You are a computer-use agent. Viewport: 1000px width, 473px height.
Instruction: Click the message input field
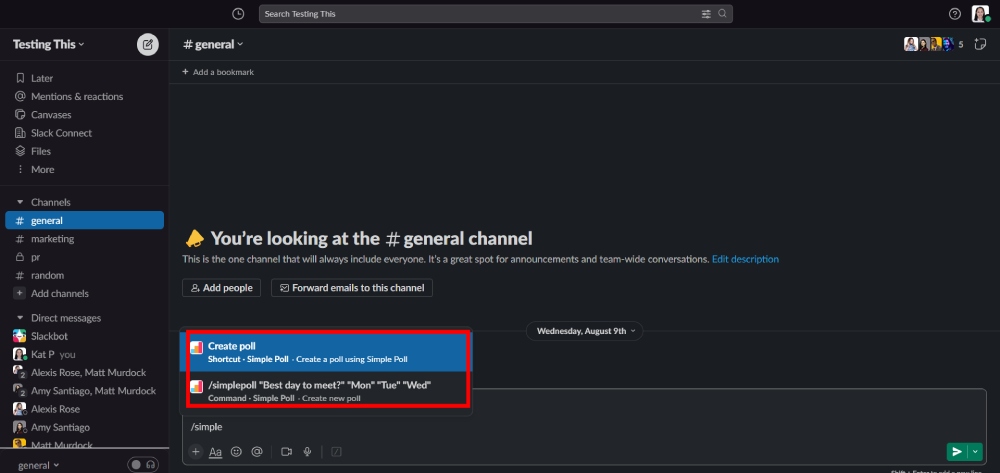pyautogui.click(x=585, y=426)
